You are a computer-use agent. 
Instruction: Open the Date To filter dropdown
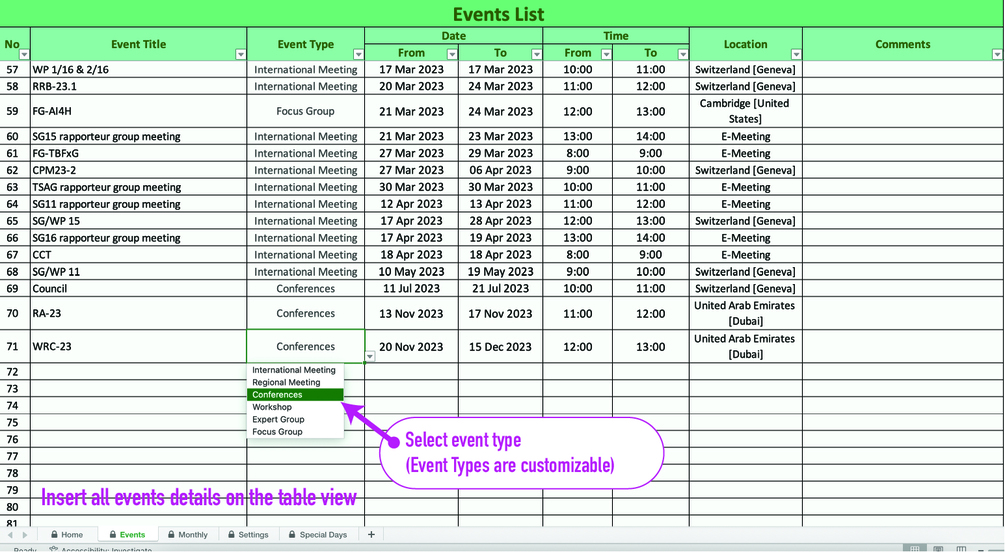point(536,54)
